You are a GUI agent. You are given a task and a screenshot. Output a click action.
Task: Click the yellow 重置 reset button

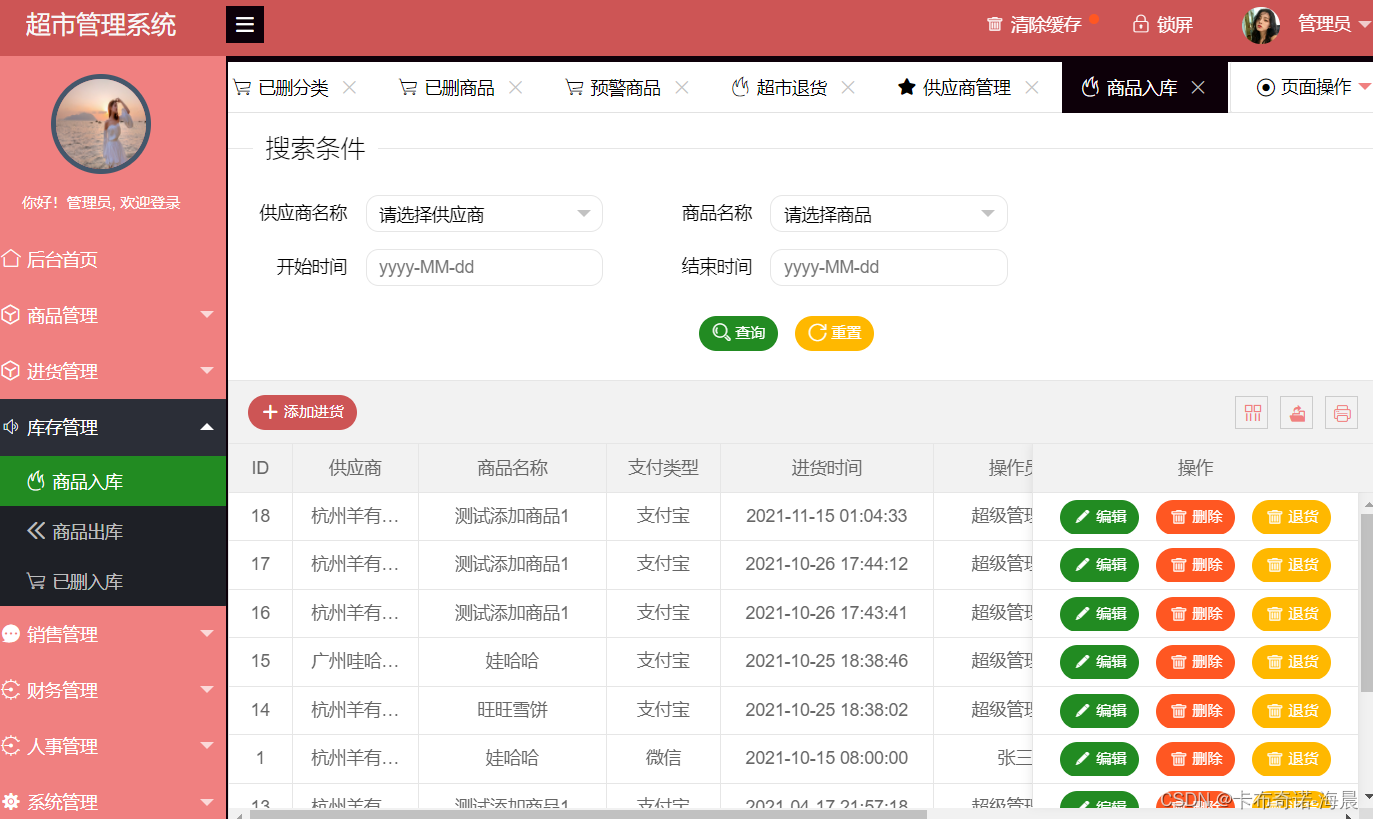pyautogui.click(x=834, y=333)
